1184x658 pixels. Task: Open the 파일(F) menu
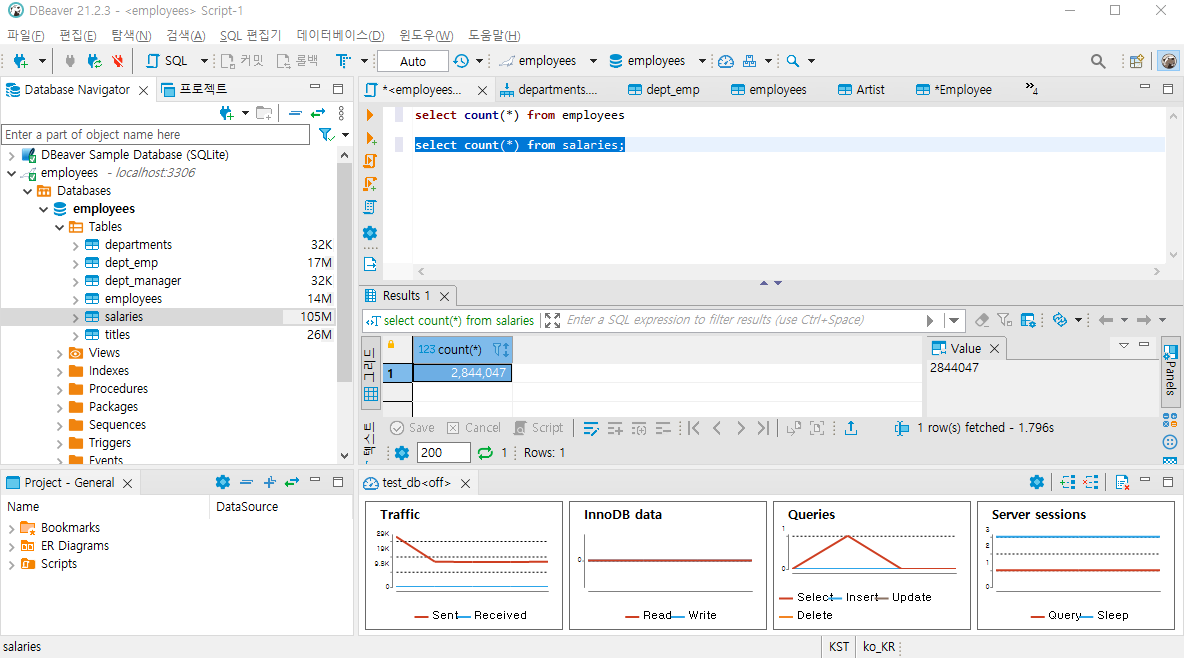[x=26, y=36]
